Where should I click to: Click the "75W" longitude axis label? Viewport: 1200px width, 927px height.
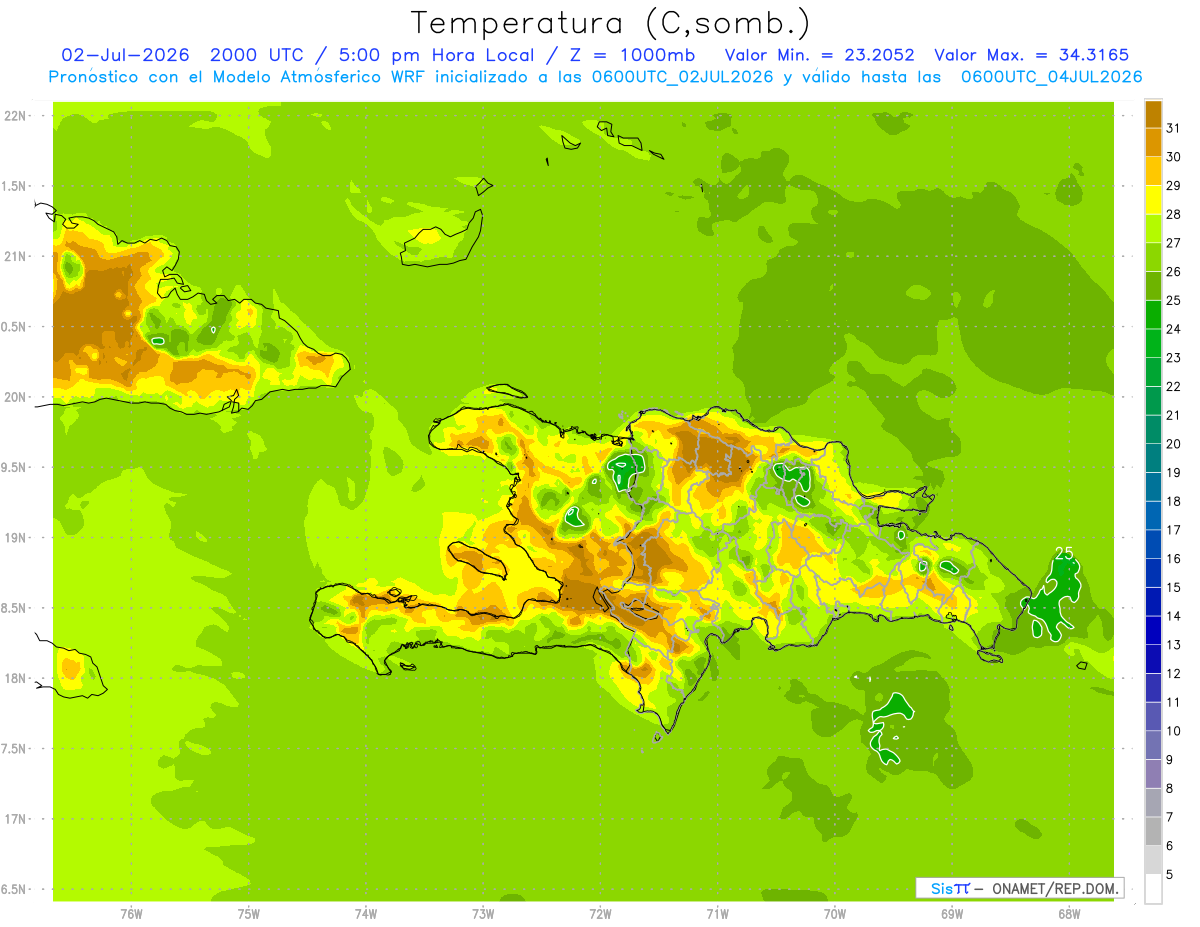click(249, 914)
